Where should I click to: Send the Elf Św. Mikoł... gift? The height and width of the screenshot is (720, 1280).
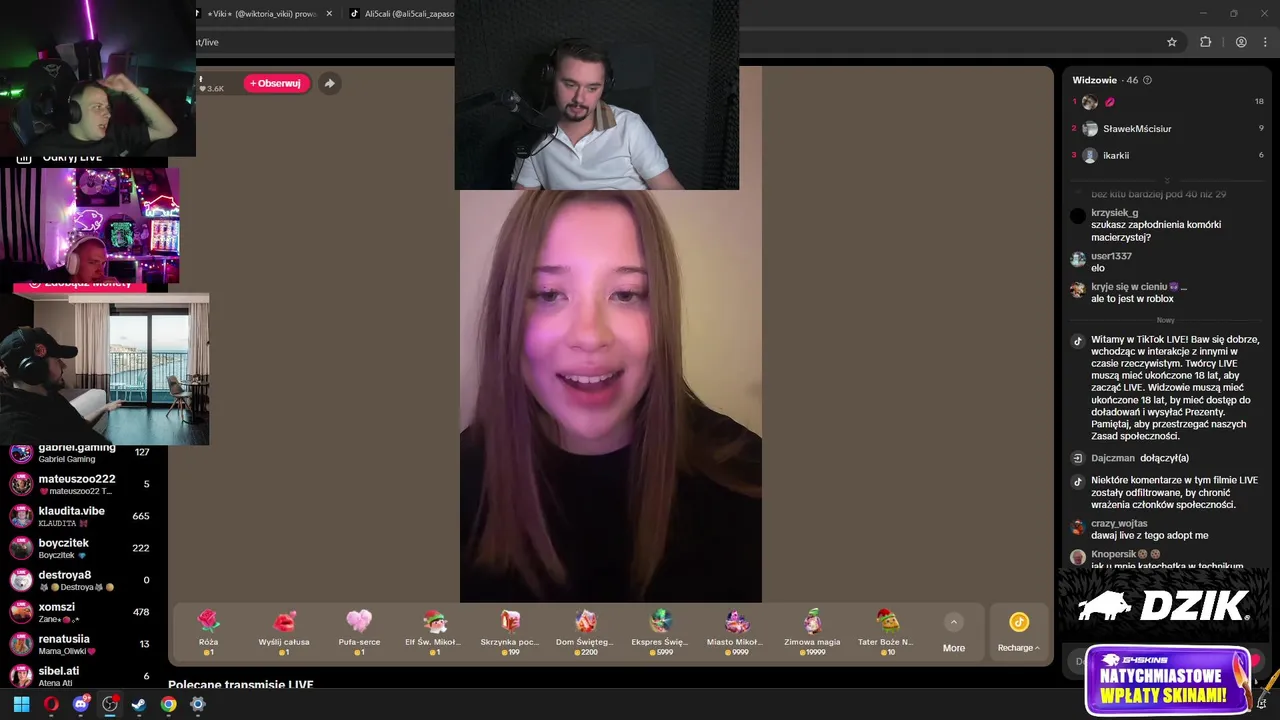click(x=434, y=632)
